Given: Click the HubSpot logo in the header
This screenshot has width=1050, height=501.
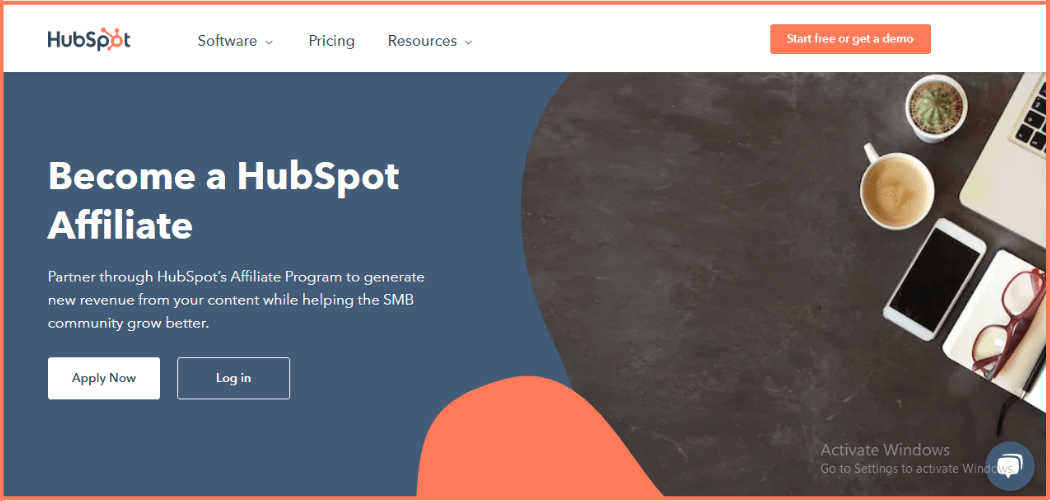Looking at the screenshot, I should (89, 40).
